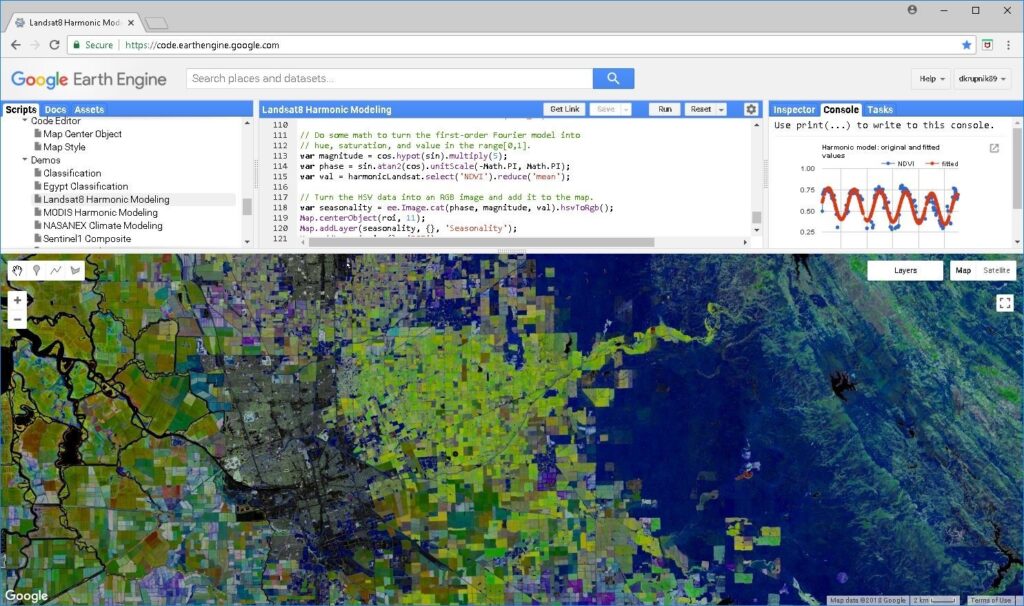Open the Classification demo script
This screenshot has width=1024, height=606.
tap(72, 173)
